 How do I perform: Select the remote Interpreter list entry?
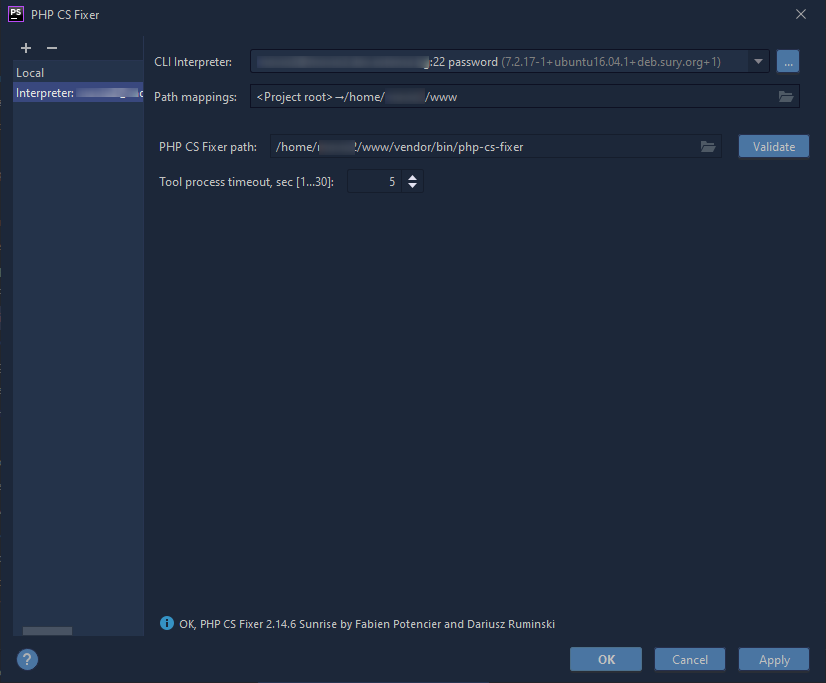tap(78, 93)
